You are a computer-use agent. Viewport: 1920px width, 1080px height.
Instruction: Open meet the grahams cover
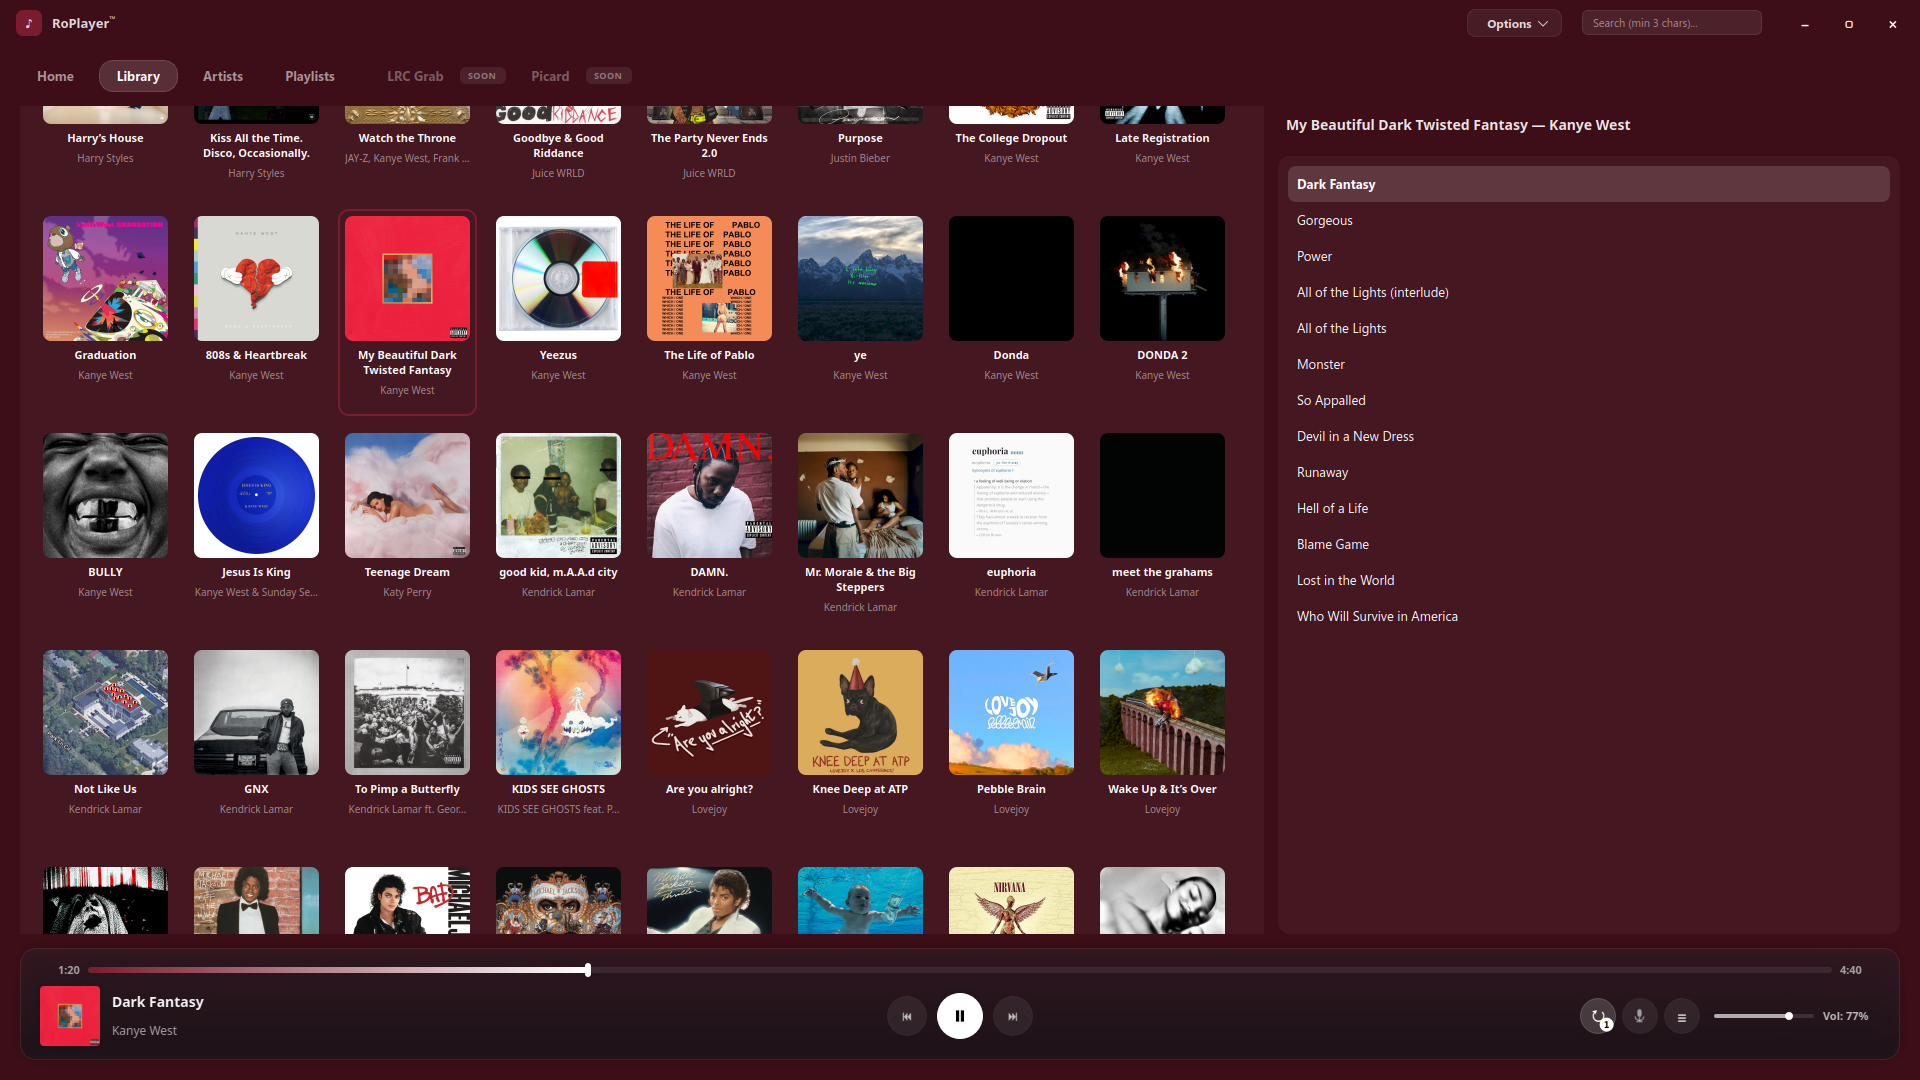(1162, 495)
